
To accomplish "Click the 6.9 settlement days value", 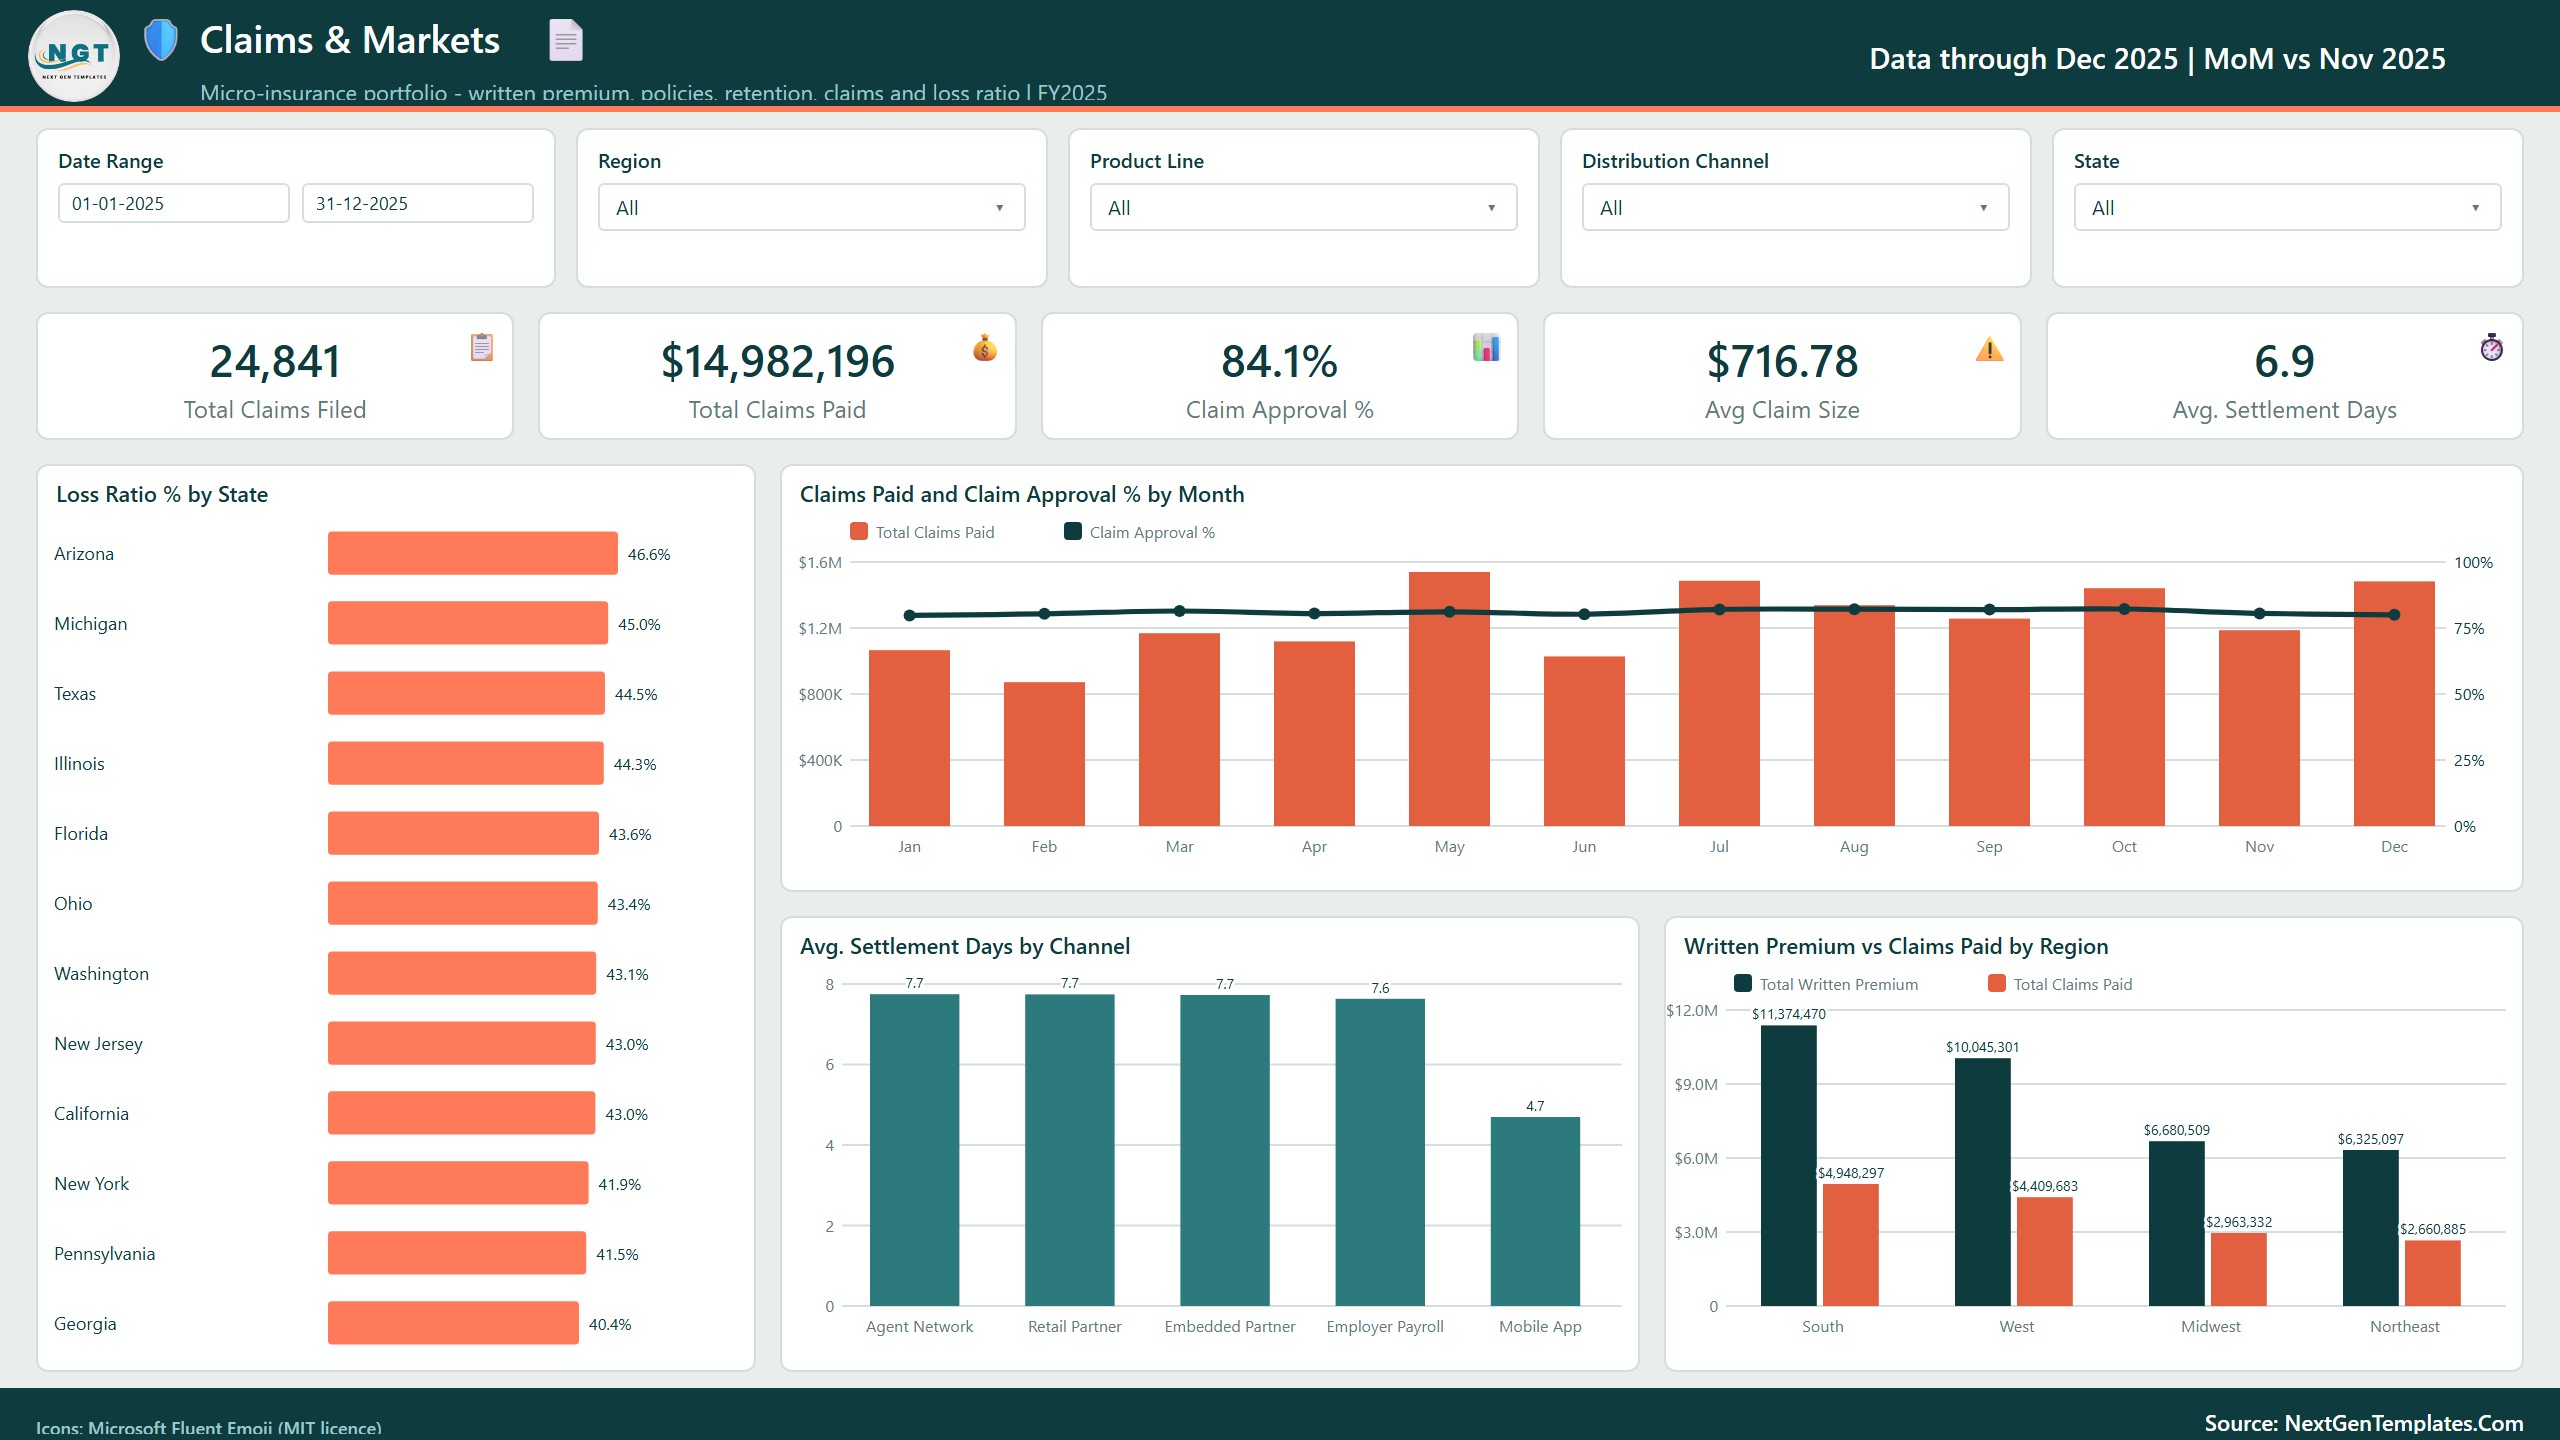I will click(2284, 361).
